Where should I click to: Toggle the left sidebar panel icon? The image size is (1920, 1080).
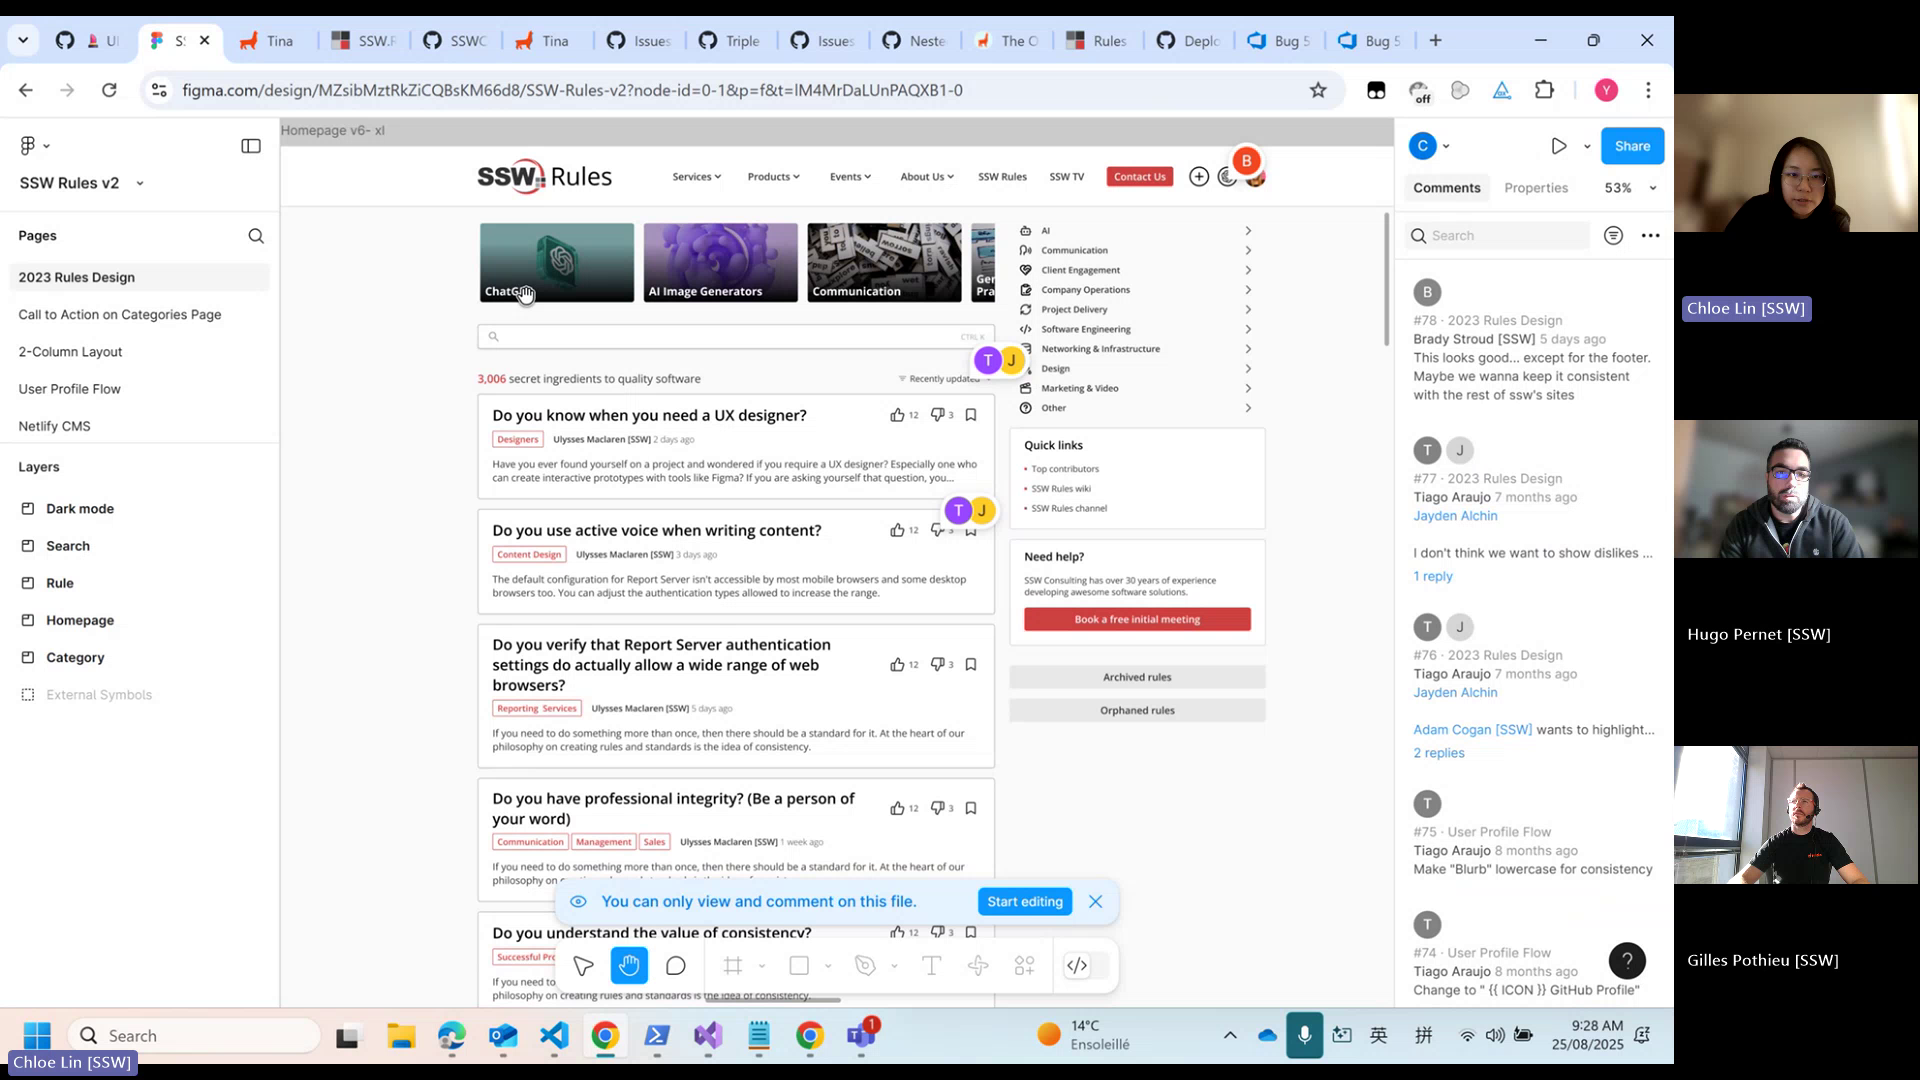pyautogui.click(x=251, y=146)
